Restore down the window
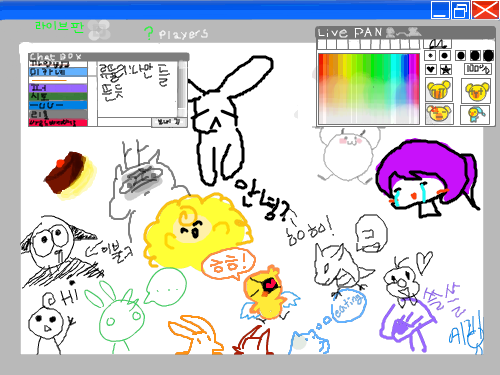This screenshot has width=500, height=375. [461, 10]
